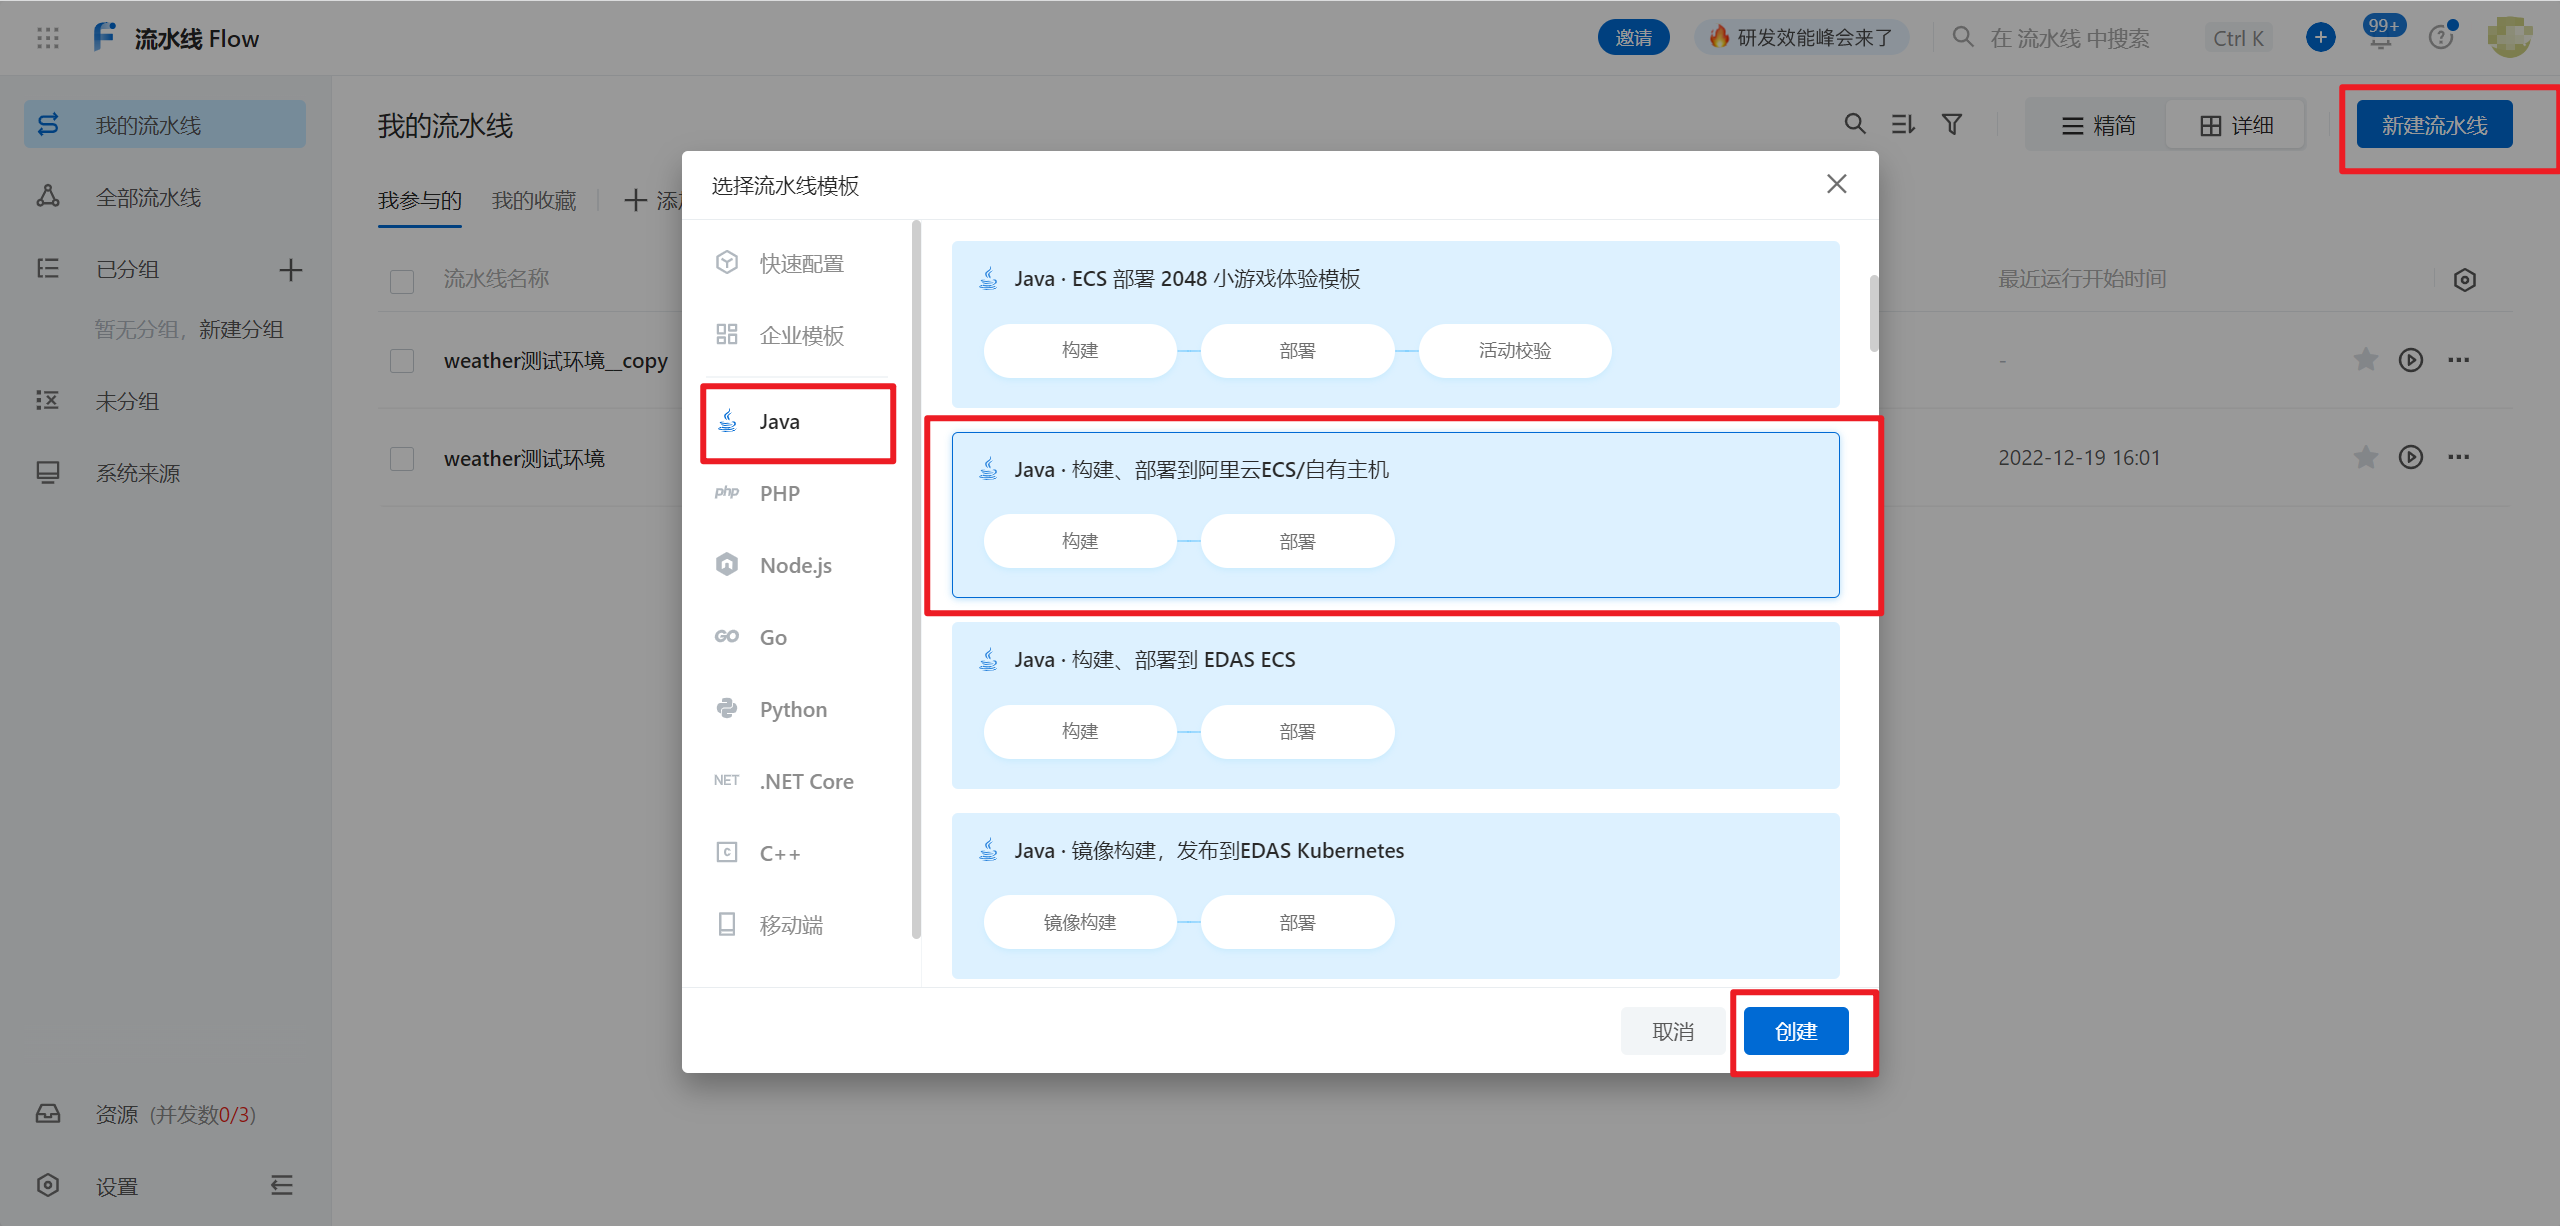The image size is (2560, 1226).
Task: Select the Python template category
Action: (792, 710)
